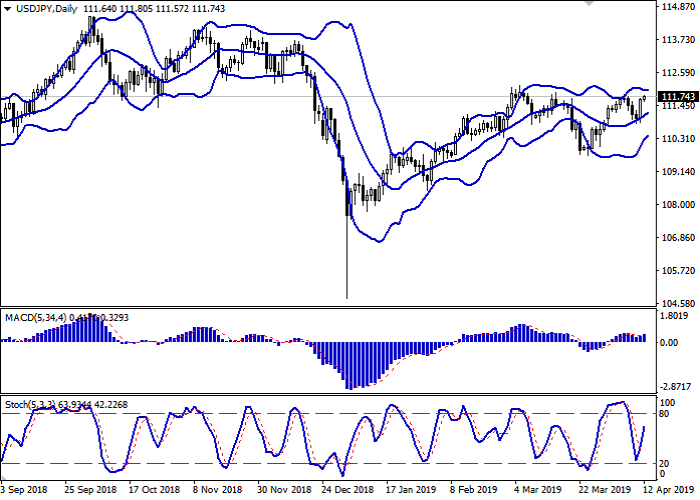Click the 8 Feb 2019 date label
The width and height of the screenshot is (700, 500).
click(x=471, y=491)
